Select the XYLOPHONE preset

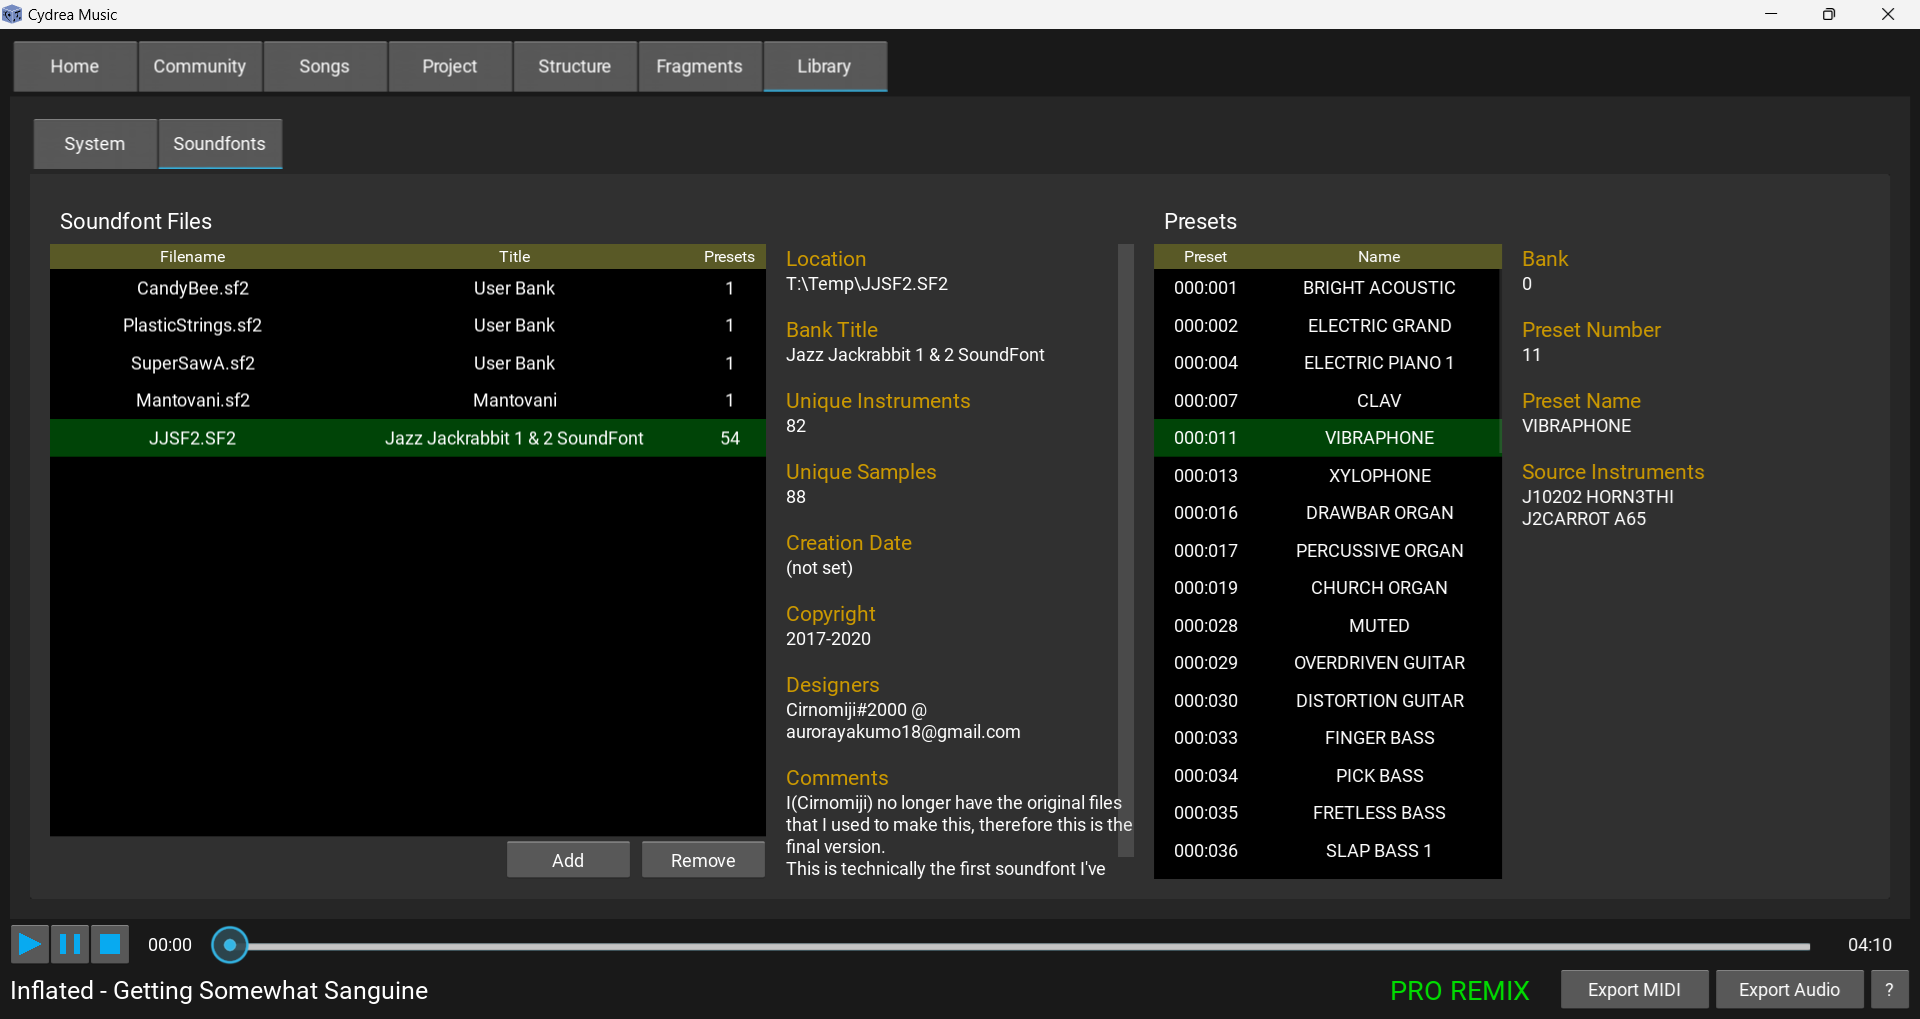click(x=1327, y=476)
